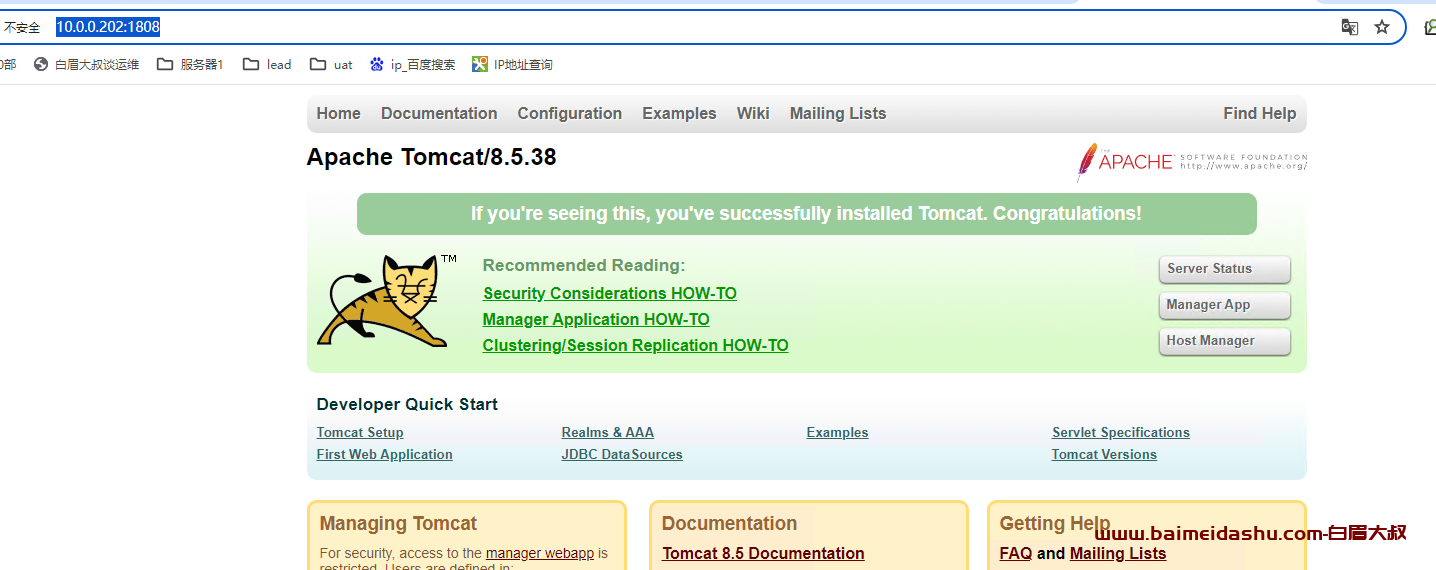Image resolution: width=1436 pixels, height=570 pixels.
Task: Open the uat bookmark folder
Action: point(331,64)
